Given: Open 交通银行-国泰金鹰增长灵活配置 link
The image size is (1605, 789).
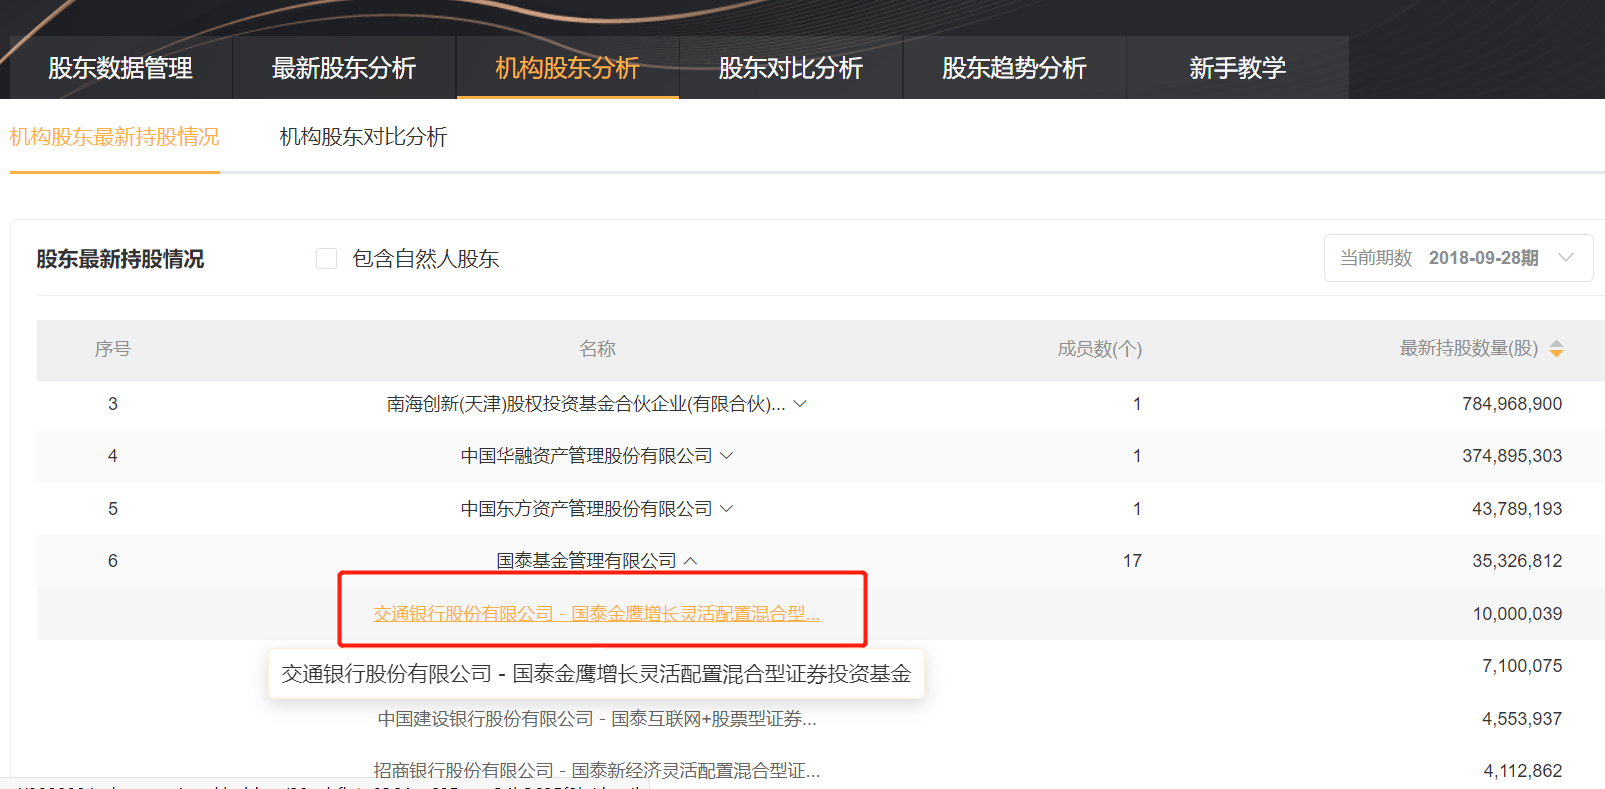Looking at the screenshot, I should click(x=597, y=614).
